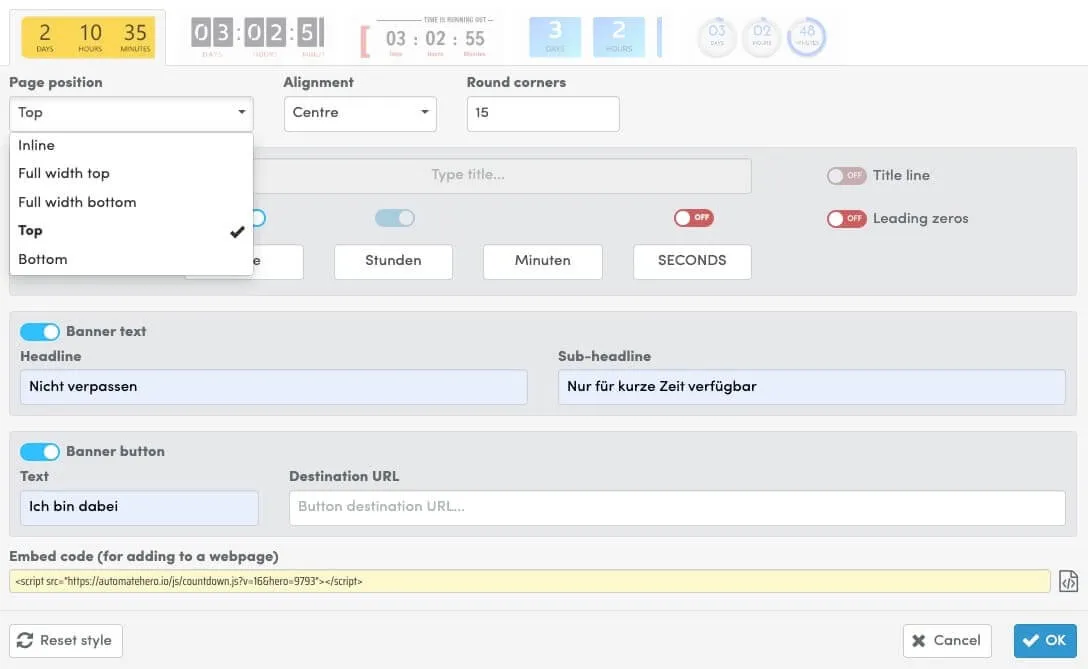This screenshot has height=669, width=1088.
Task: Pick the Full width bottom option
Action: (131, 202)
